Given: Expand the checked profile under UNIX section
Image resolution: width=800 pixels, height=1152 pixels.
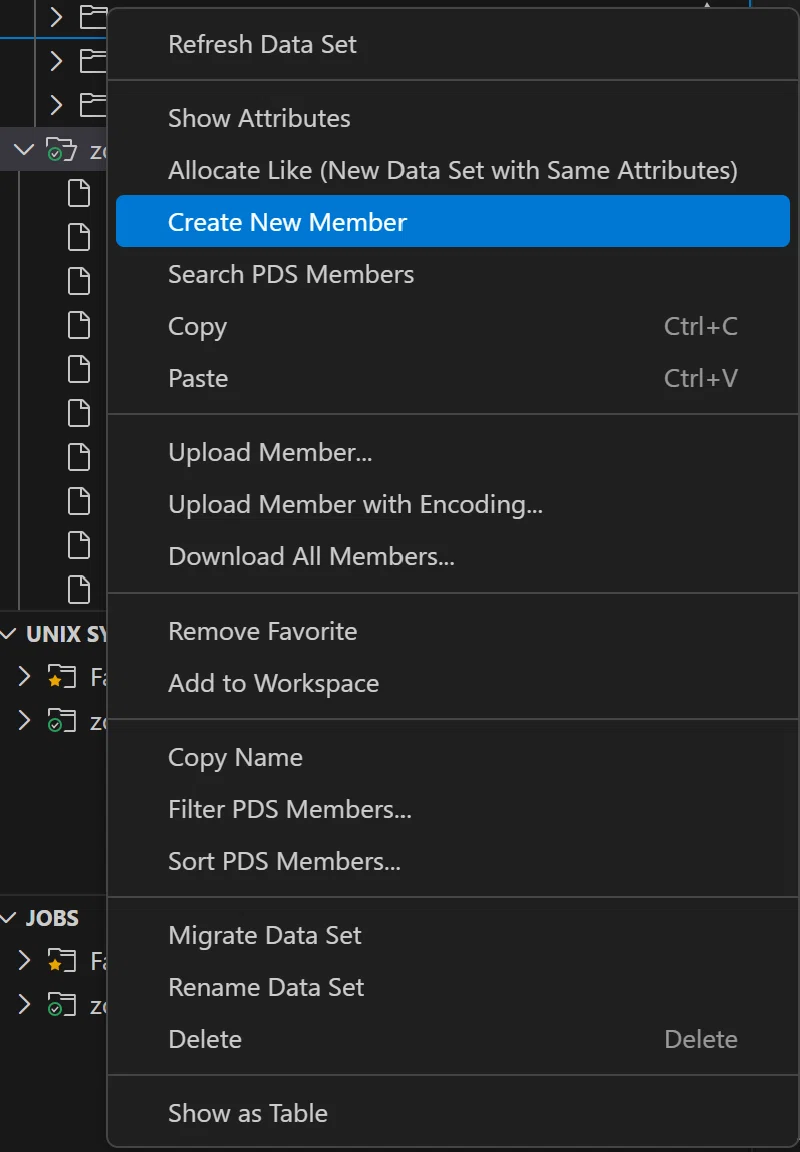Looking at the screenshot, I should 24,720.
